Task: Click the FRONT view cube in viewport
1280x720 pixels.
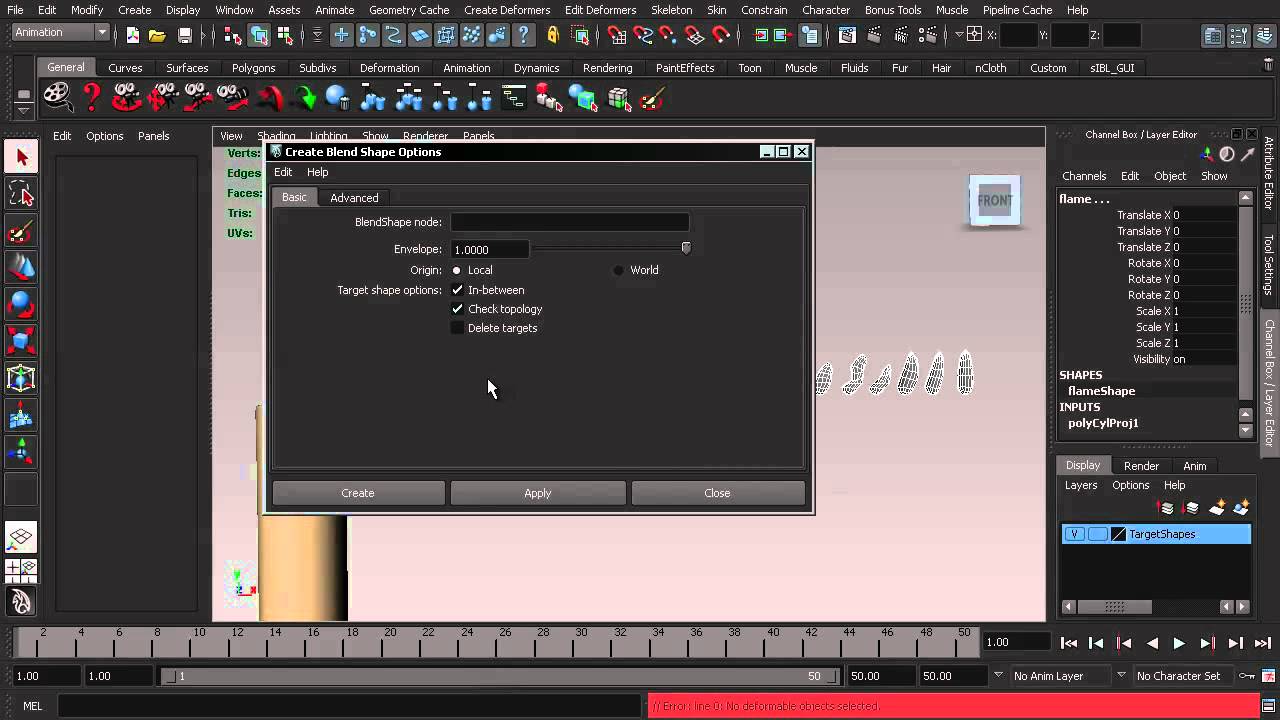Action: [x=994, y=200]
